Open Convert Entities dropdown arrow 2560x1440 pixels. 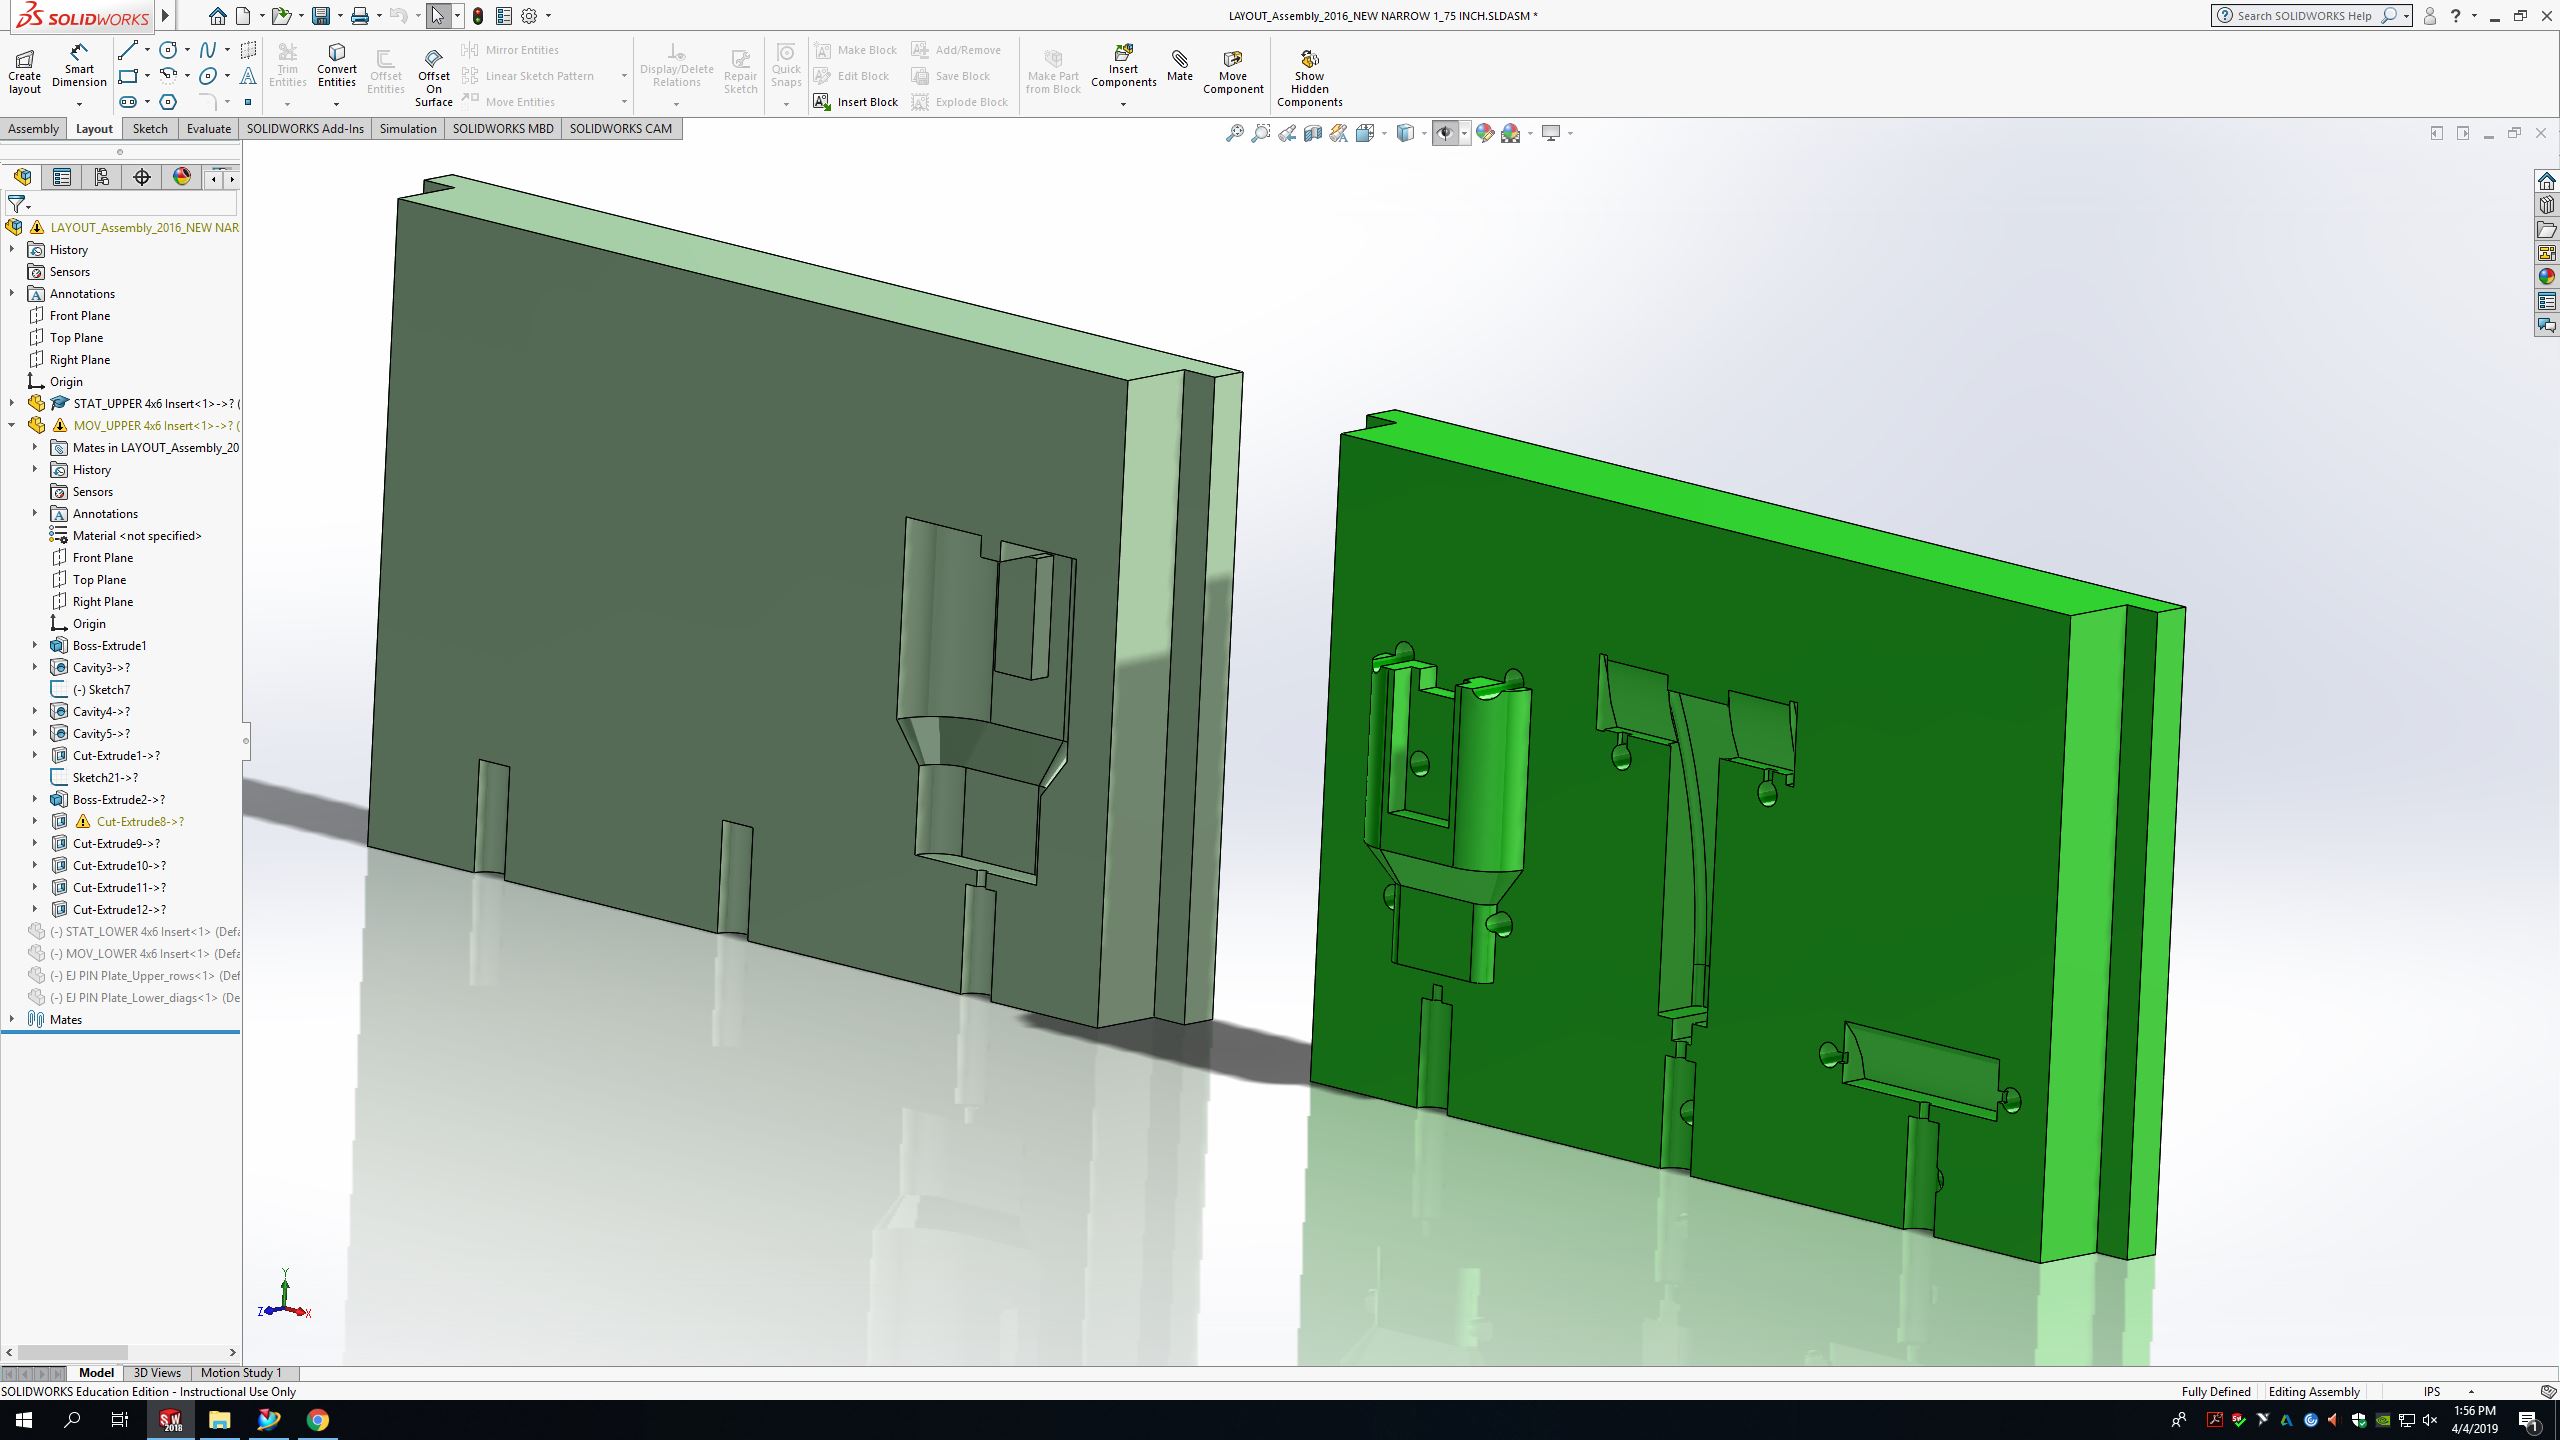point(336,104)
